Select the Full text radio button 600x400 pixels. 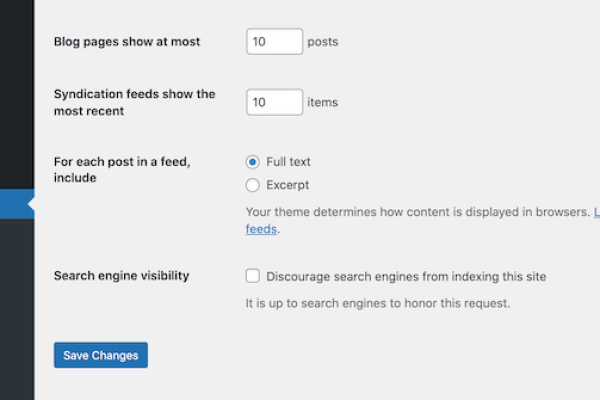point(253,162)
